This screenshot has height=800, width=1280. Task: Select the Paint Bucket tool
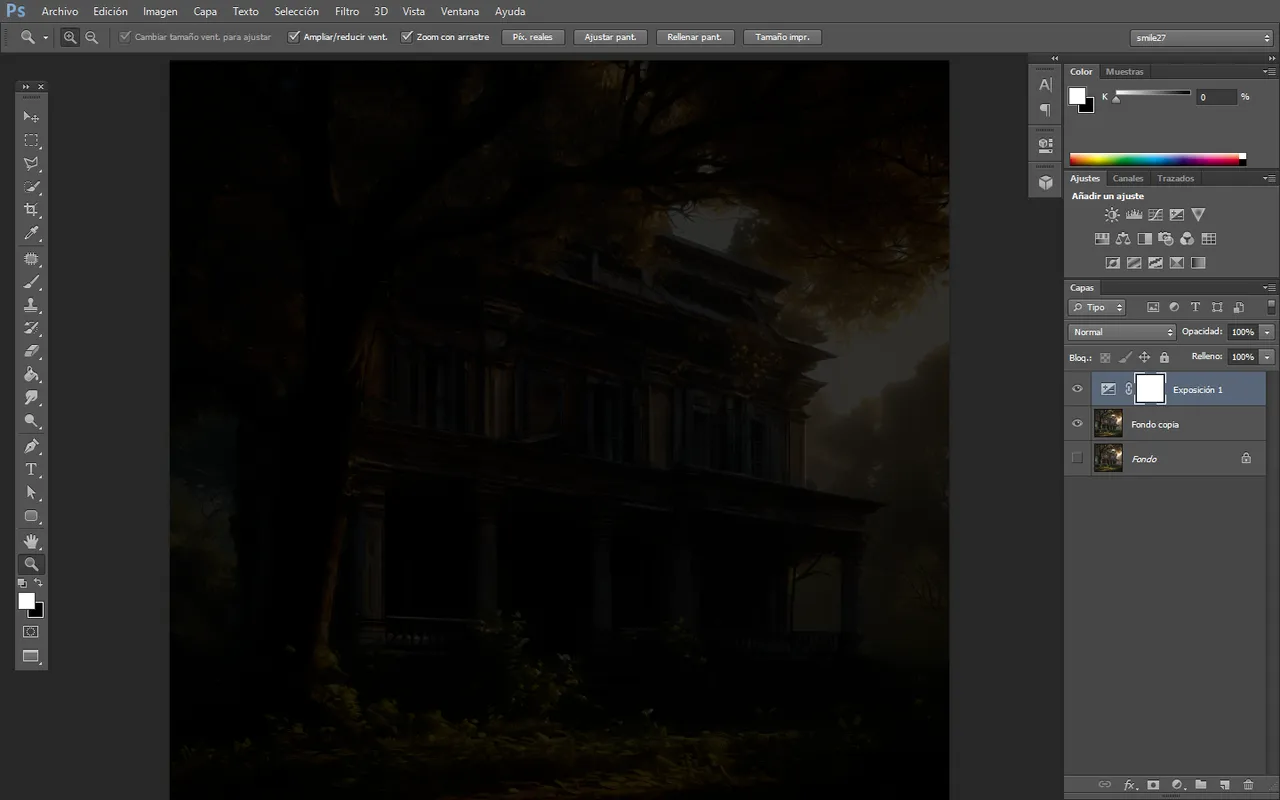pos(31,375)
